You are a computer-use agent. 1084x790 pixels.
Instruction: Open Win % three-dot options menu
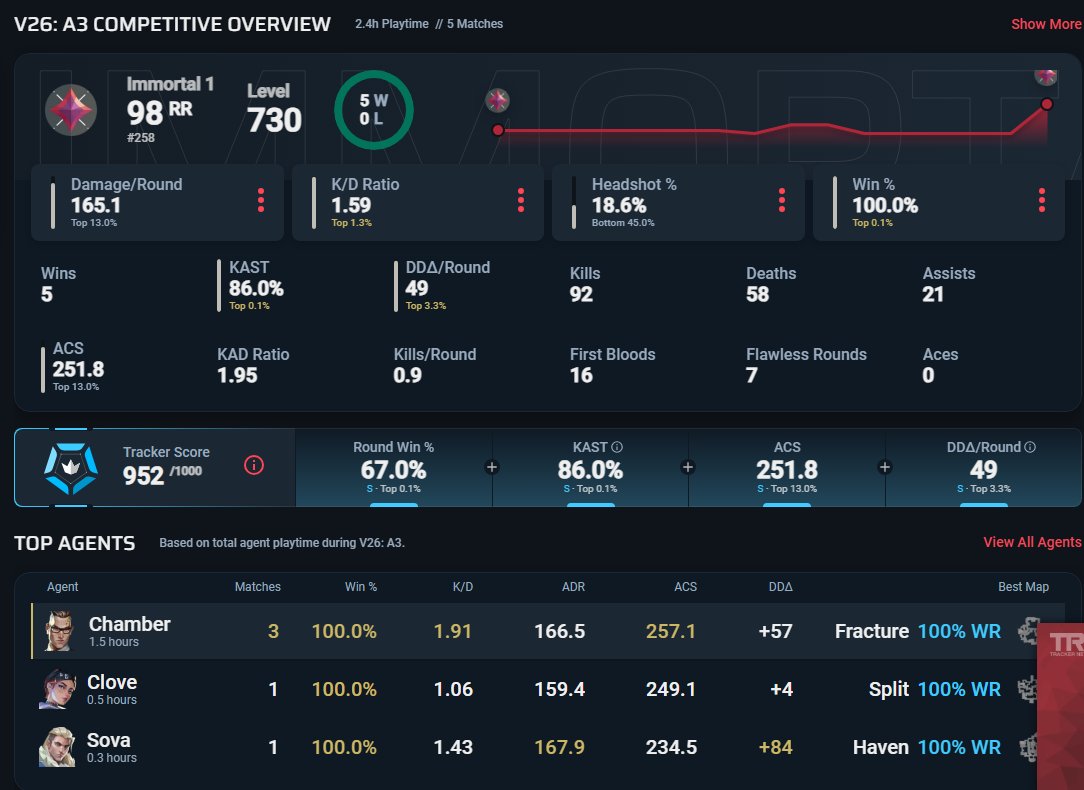pyautogui.click(x=1041, y=200)
